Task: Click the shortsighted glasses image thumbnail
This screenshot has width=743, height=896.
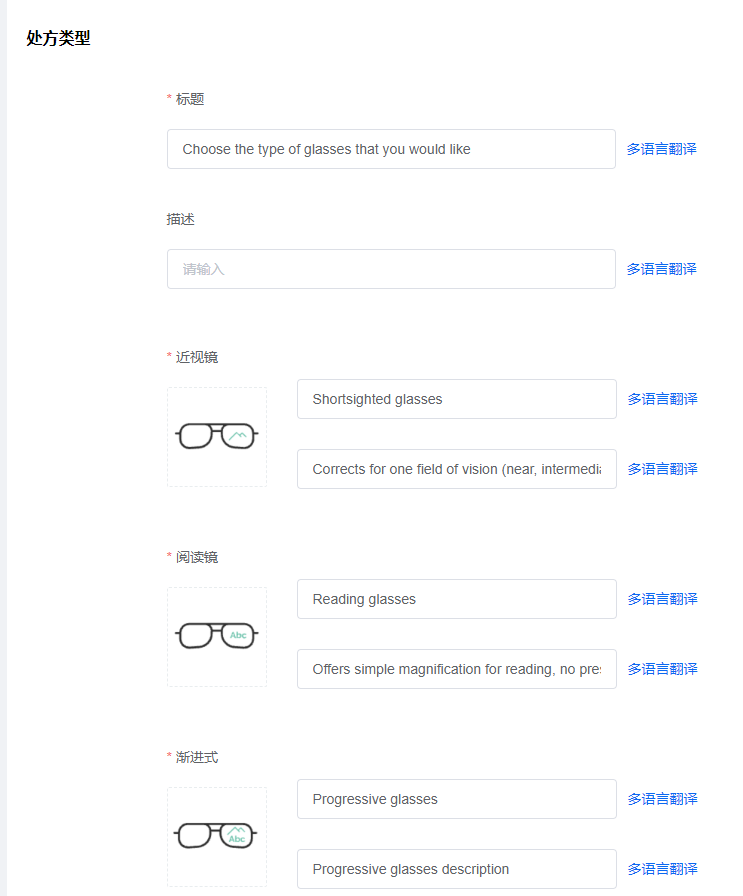Action: pos(217,437)
